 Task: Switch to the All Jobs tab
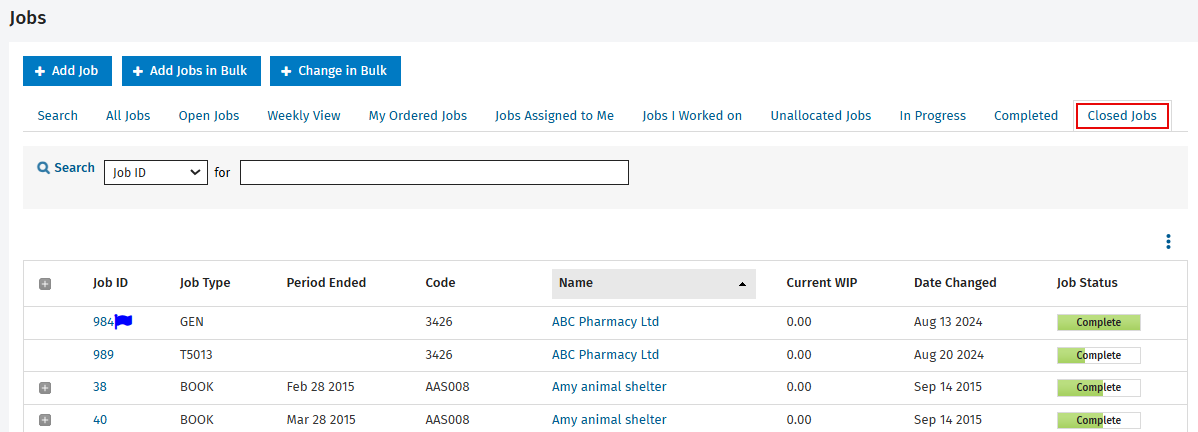pyautogui.click(x=128, y=116)
